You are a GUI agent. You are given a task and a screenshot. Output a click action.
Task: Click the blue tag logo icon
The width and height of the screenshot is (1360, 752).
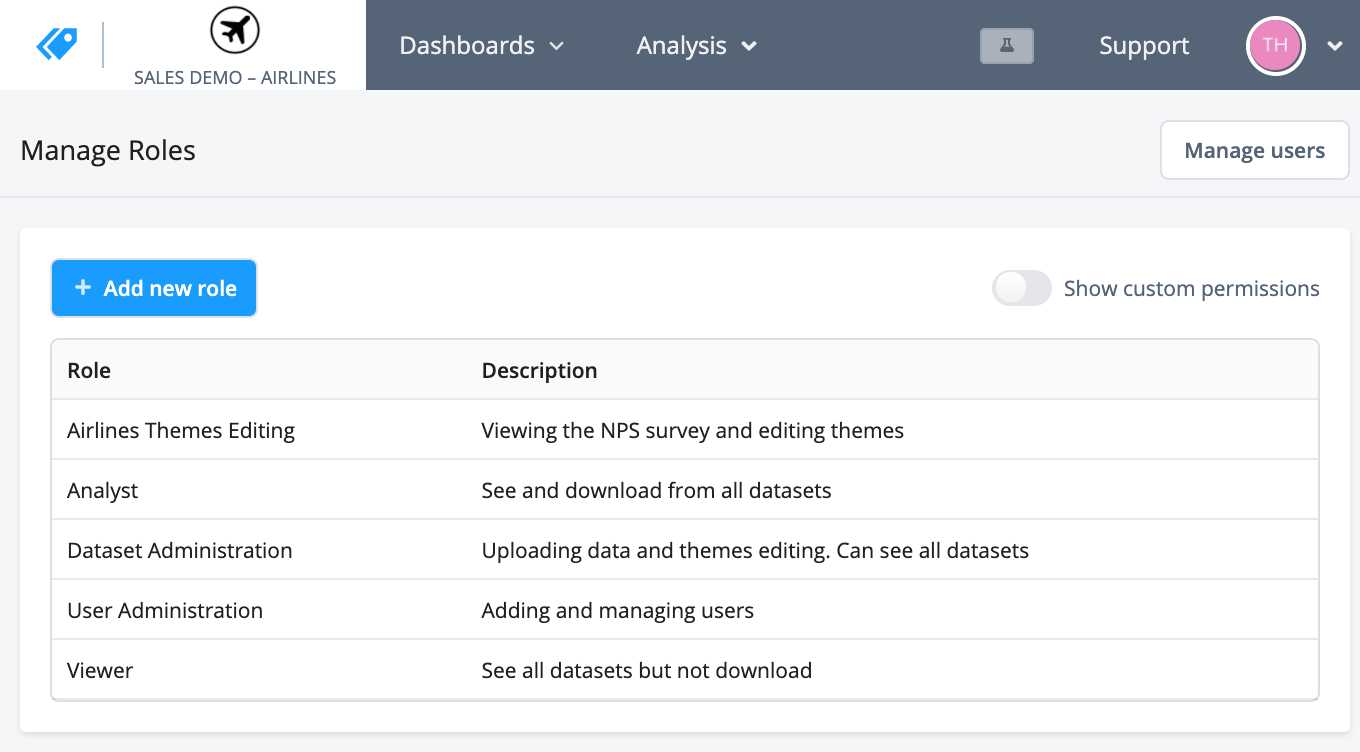(x=56, y=45)
